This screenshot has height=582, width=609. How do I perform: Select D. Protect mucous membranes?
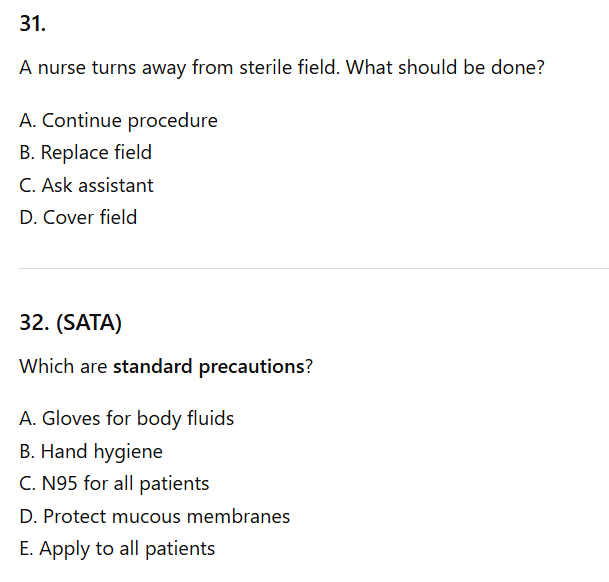pyautogui.click(x=155, y=517)
